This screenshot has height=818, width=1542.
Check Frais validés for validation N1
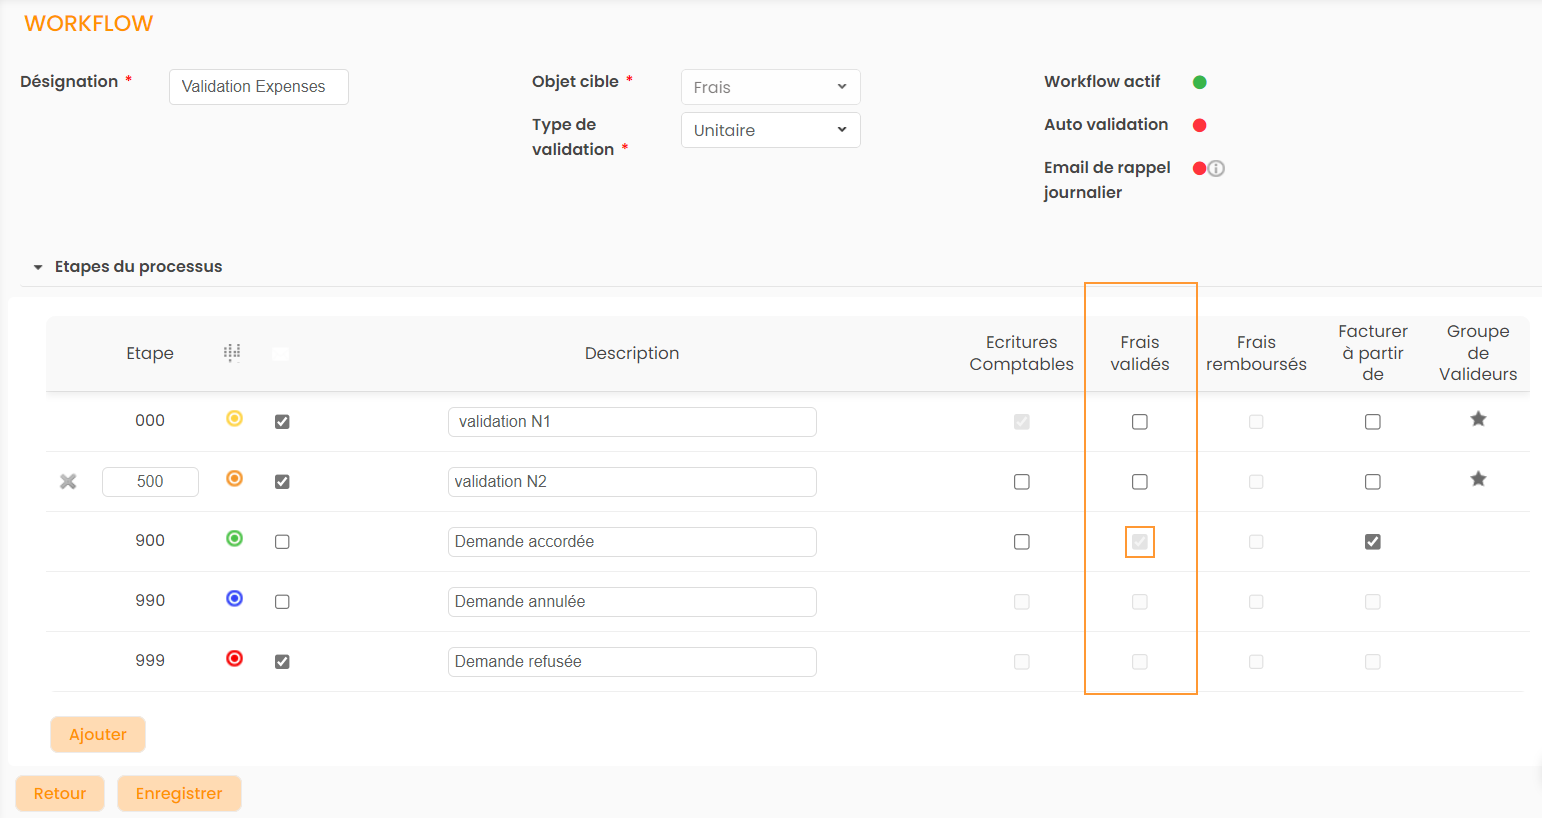[1140, 422]
